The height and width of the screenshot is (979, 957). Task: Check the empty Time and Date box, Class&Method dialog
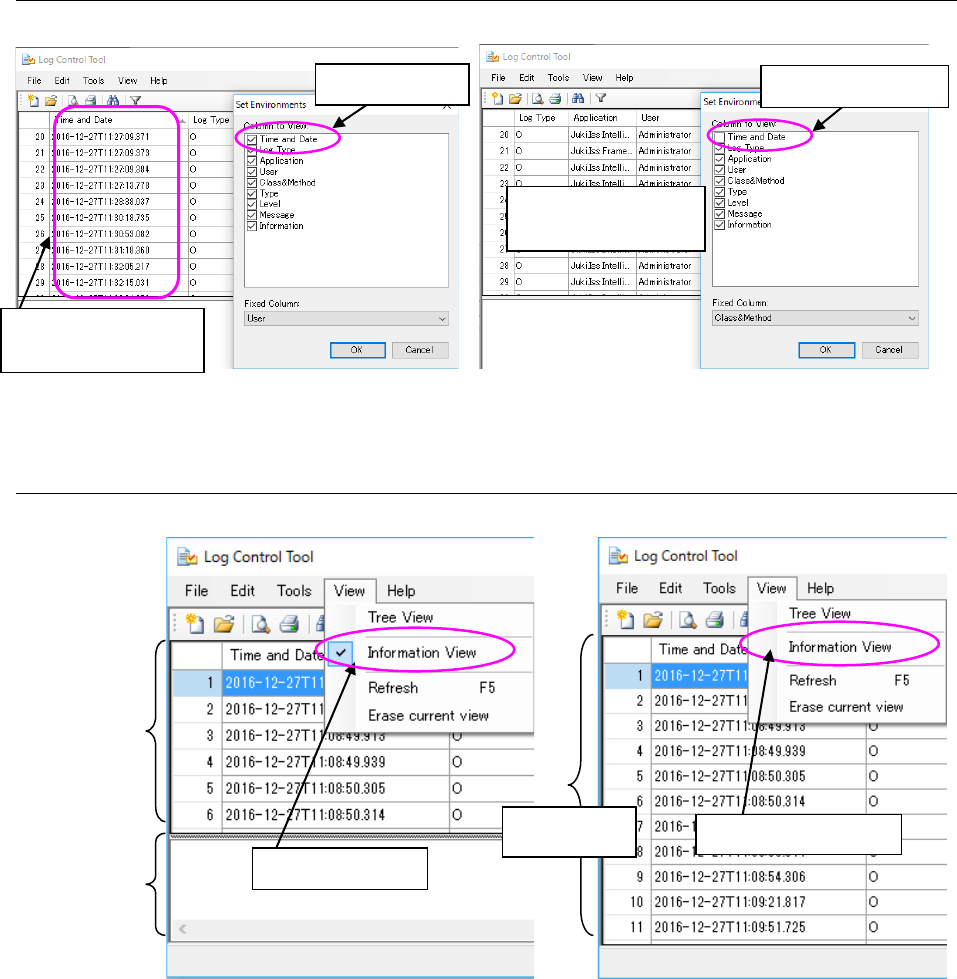[x=720, y=137]
